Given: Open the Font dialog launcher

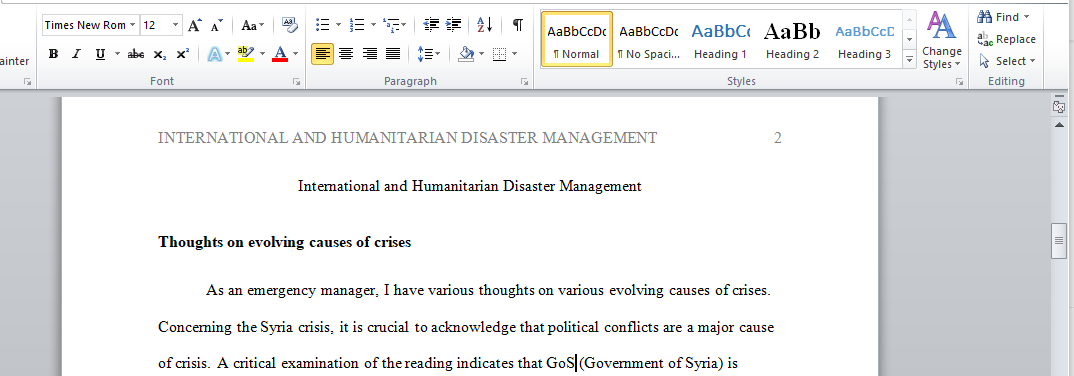Looking at the screenshot, I should point(297,82).
